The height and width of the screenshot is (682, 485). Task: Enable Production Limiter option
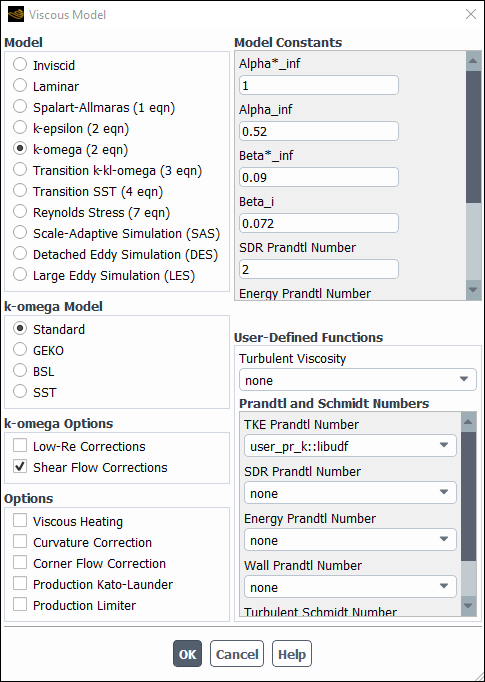point(20,605)
